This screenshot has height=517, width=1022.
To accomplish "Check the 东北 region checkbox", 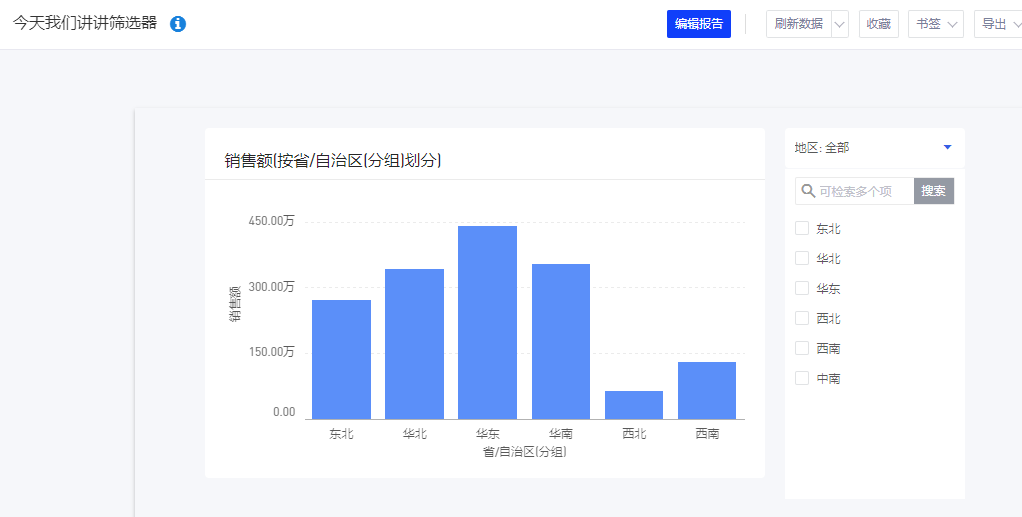I will pyautogui.click(x=802, y=228).
